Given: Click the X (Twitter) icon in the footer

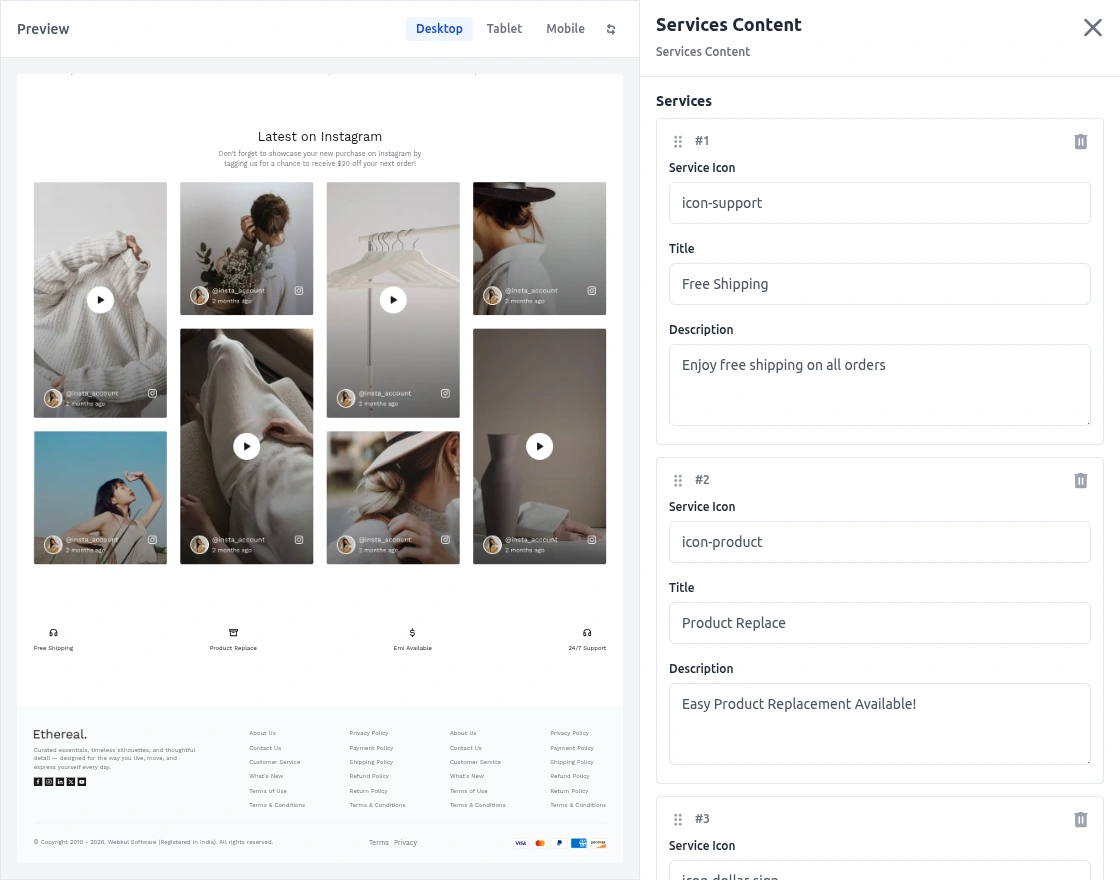Looking at the screenshot, I should point(71,781).
